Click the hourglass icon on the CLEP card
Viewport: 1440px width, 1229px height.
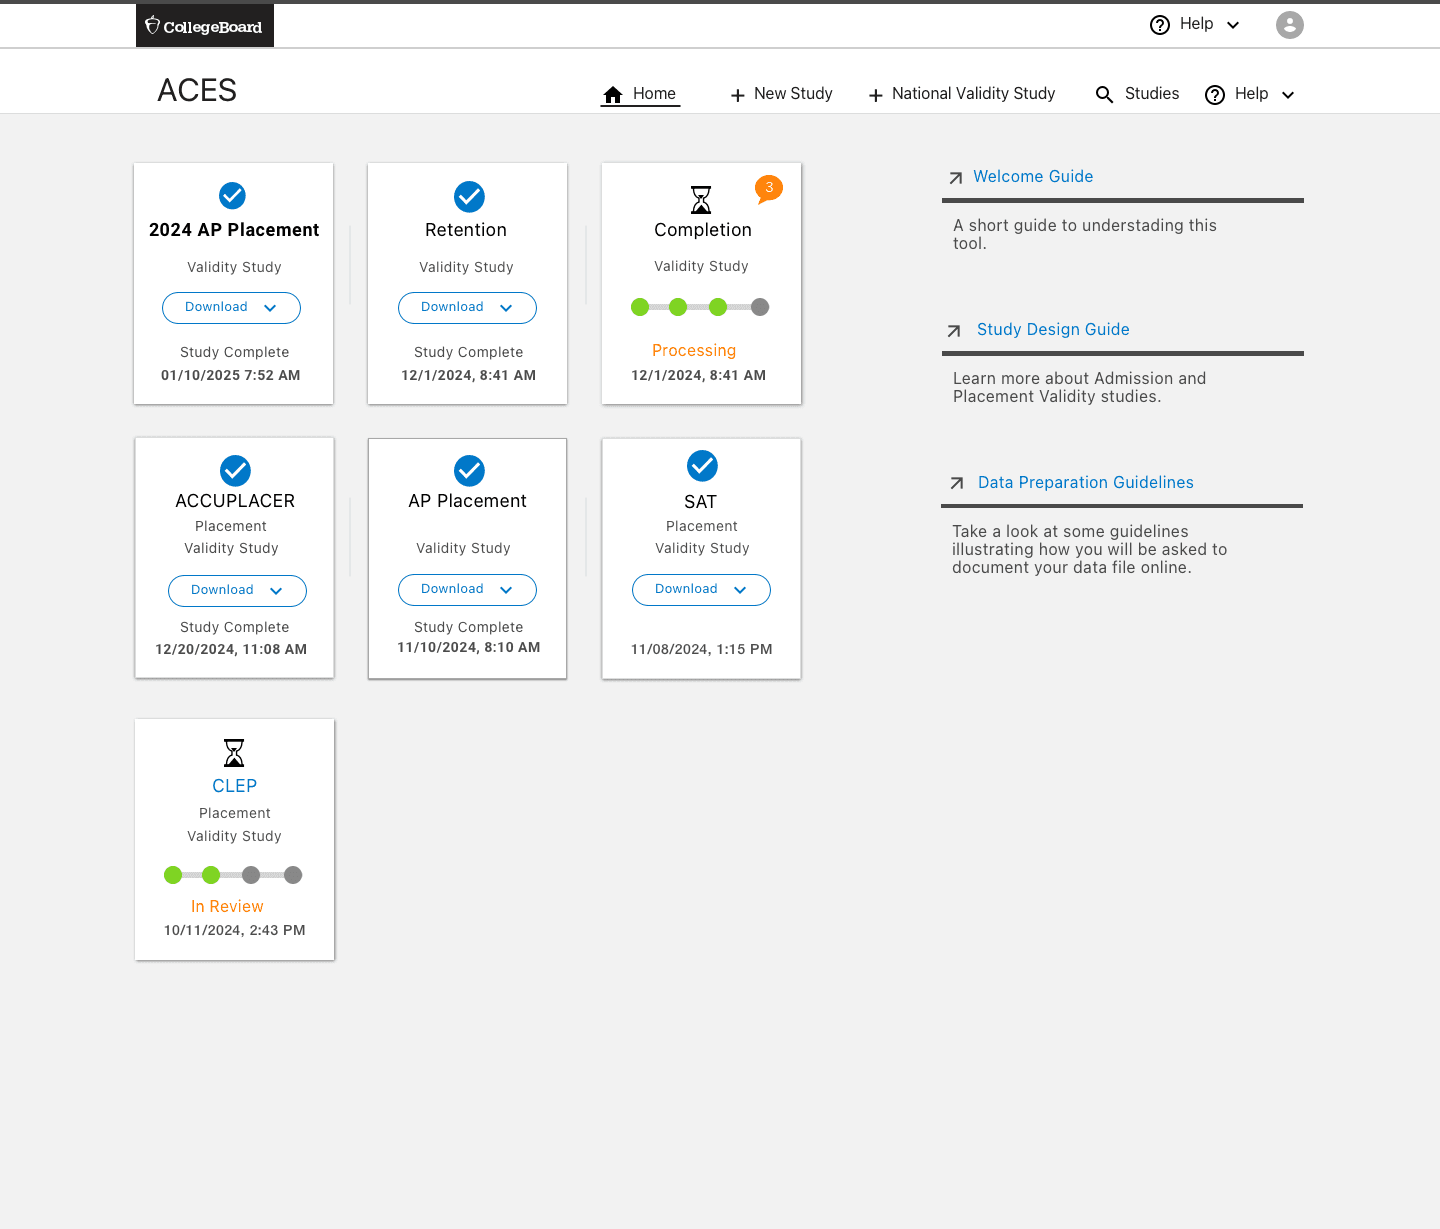pyautogui.click(x=234, y=753)
